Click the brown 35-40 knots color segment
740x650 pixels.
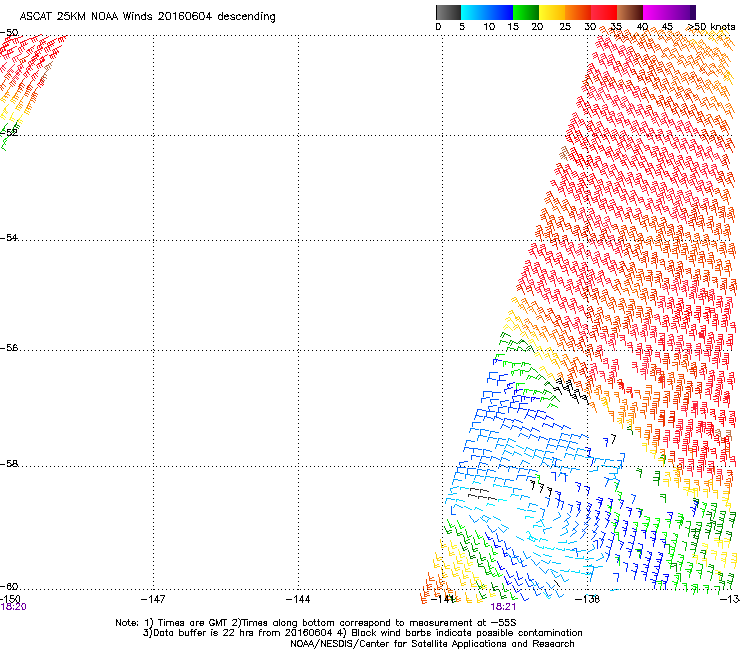click(630, 12)
